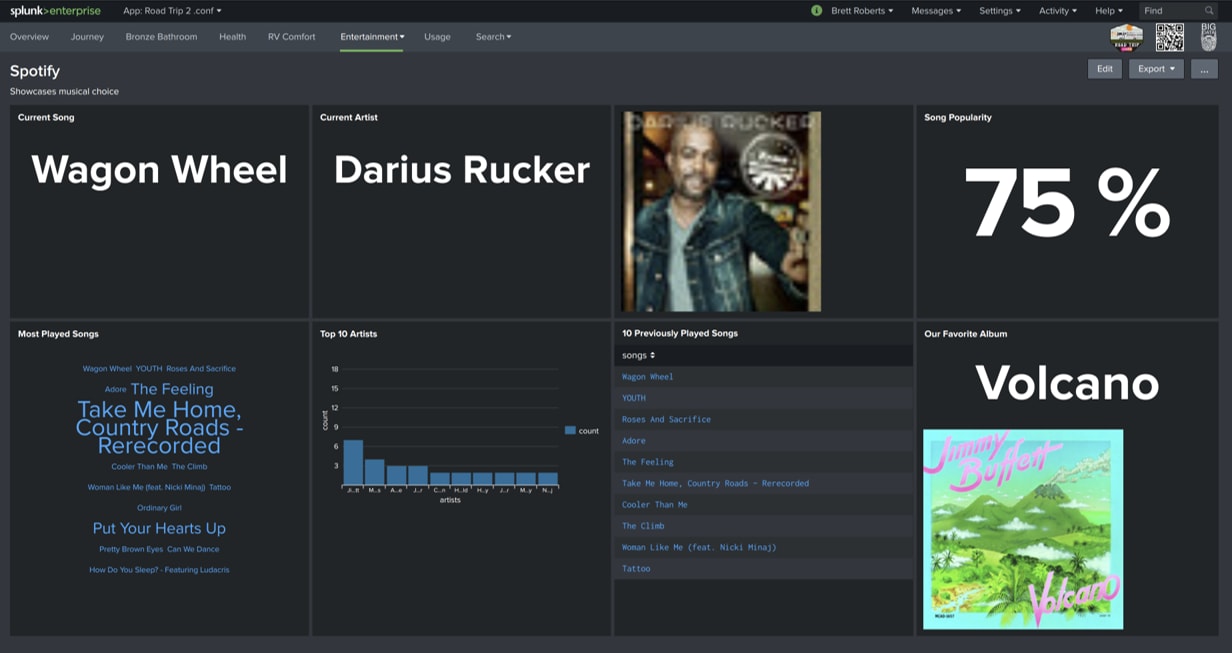Click the Darius Rucker Current Artist value
The image size is (1232, 653).
462,170
